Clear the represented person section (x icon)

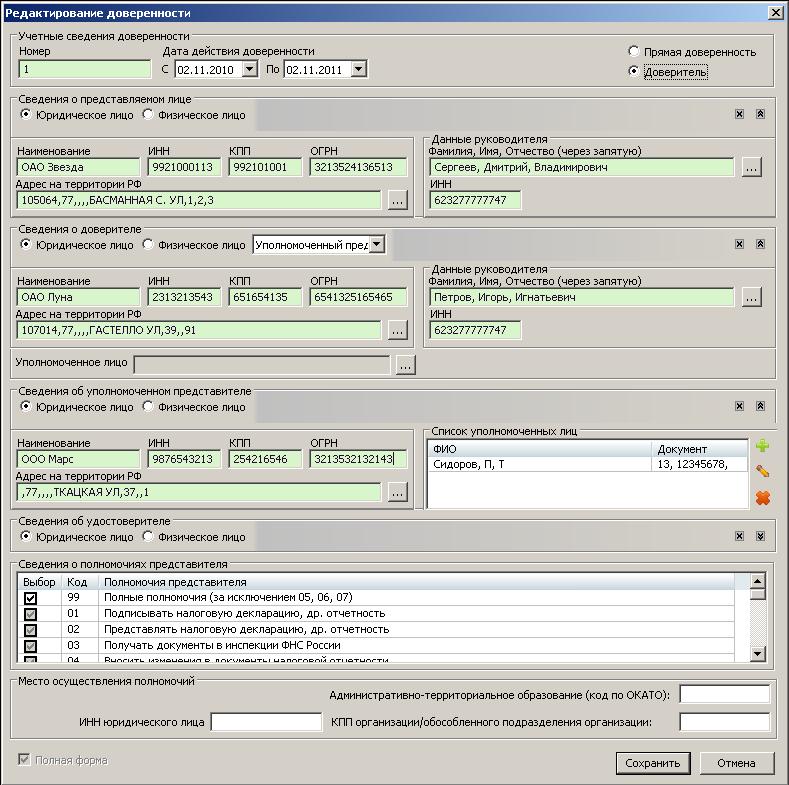(739, 114)
